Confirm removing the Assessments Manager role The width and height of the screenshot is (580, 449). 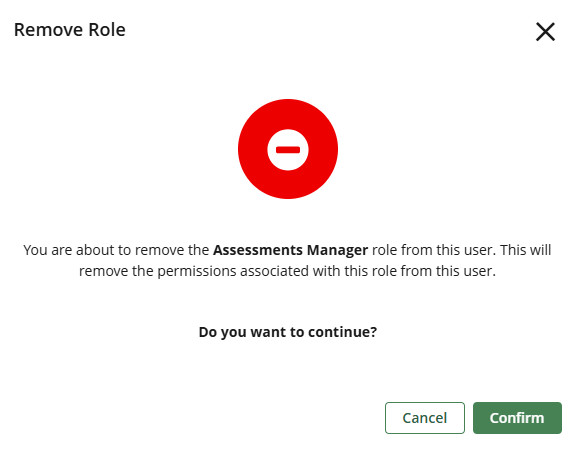coord(517,418)
